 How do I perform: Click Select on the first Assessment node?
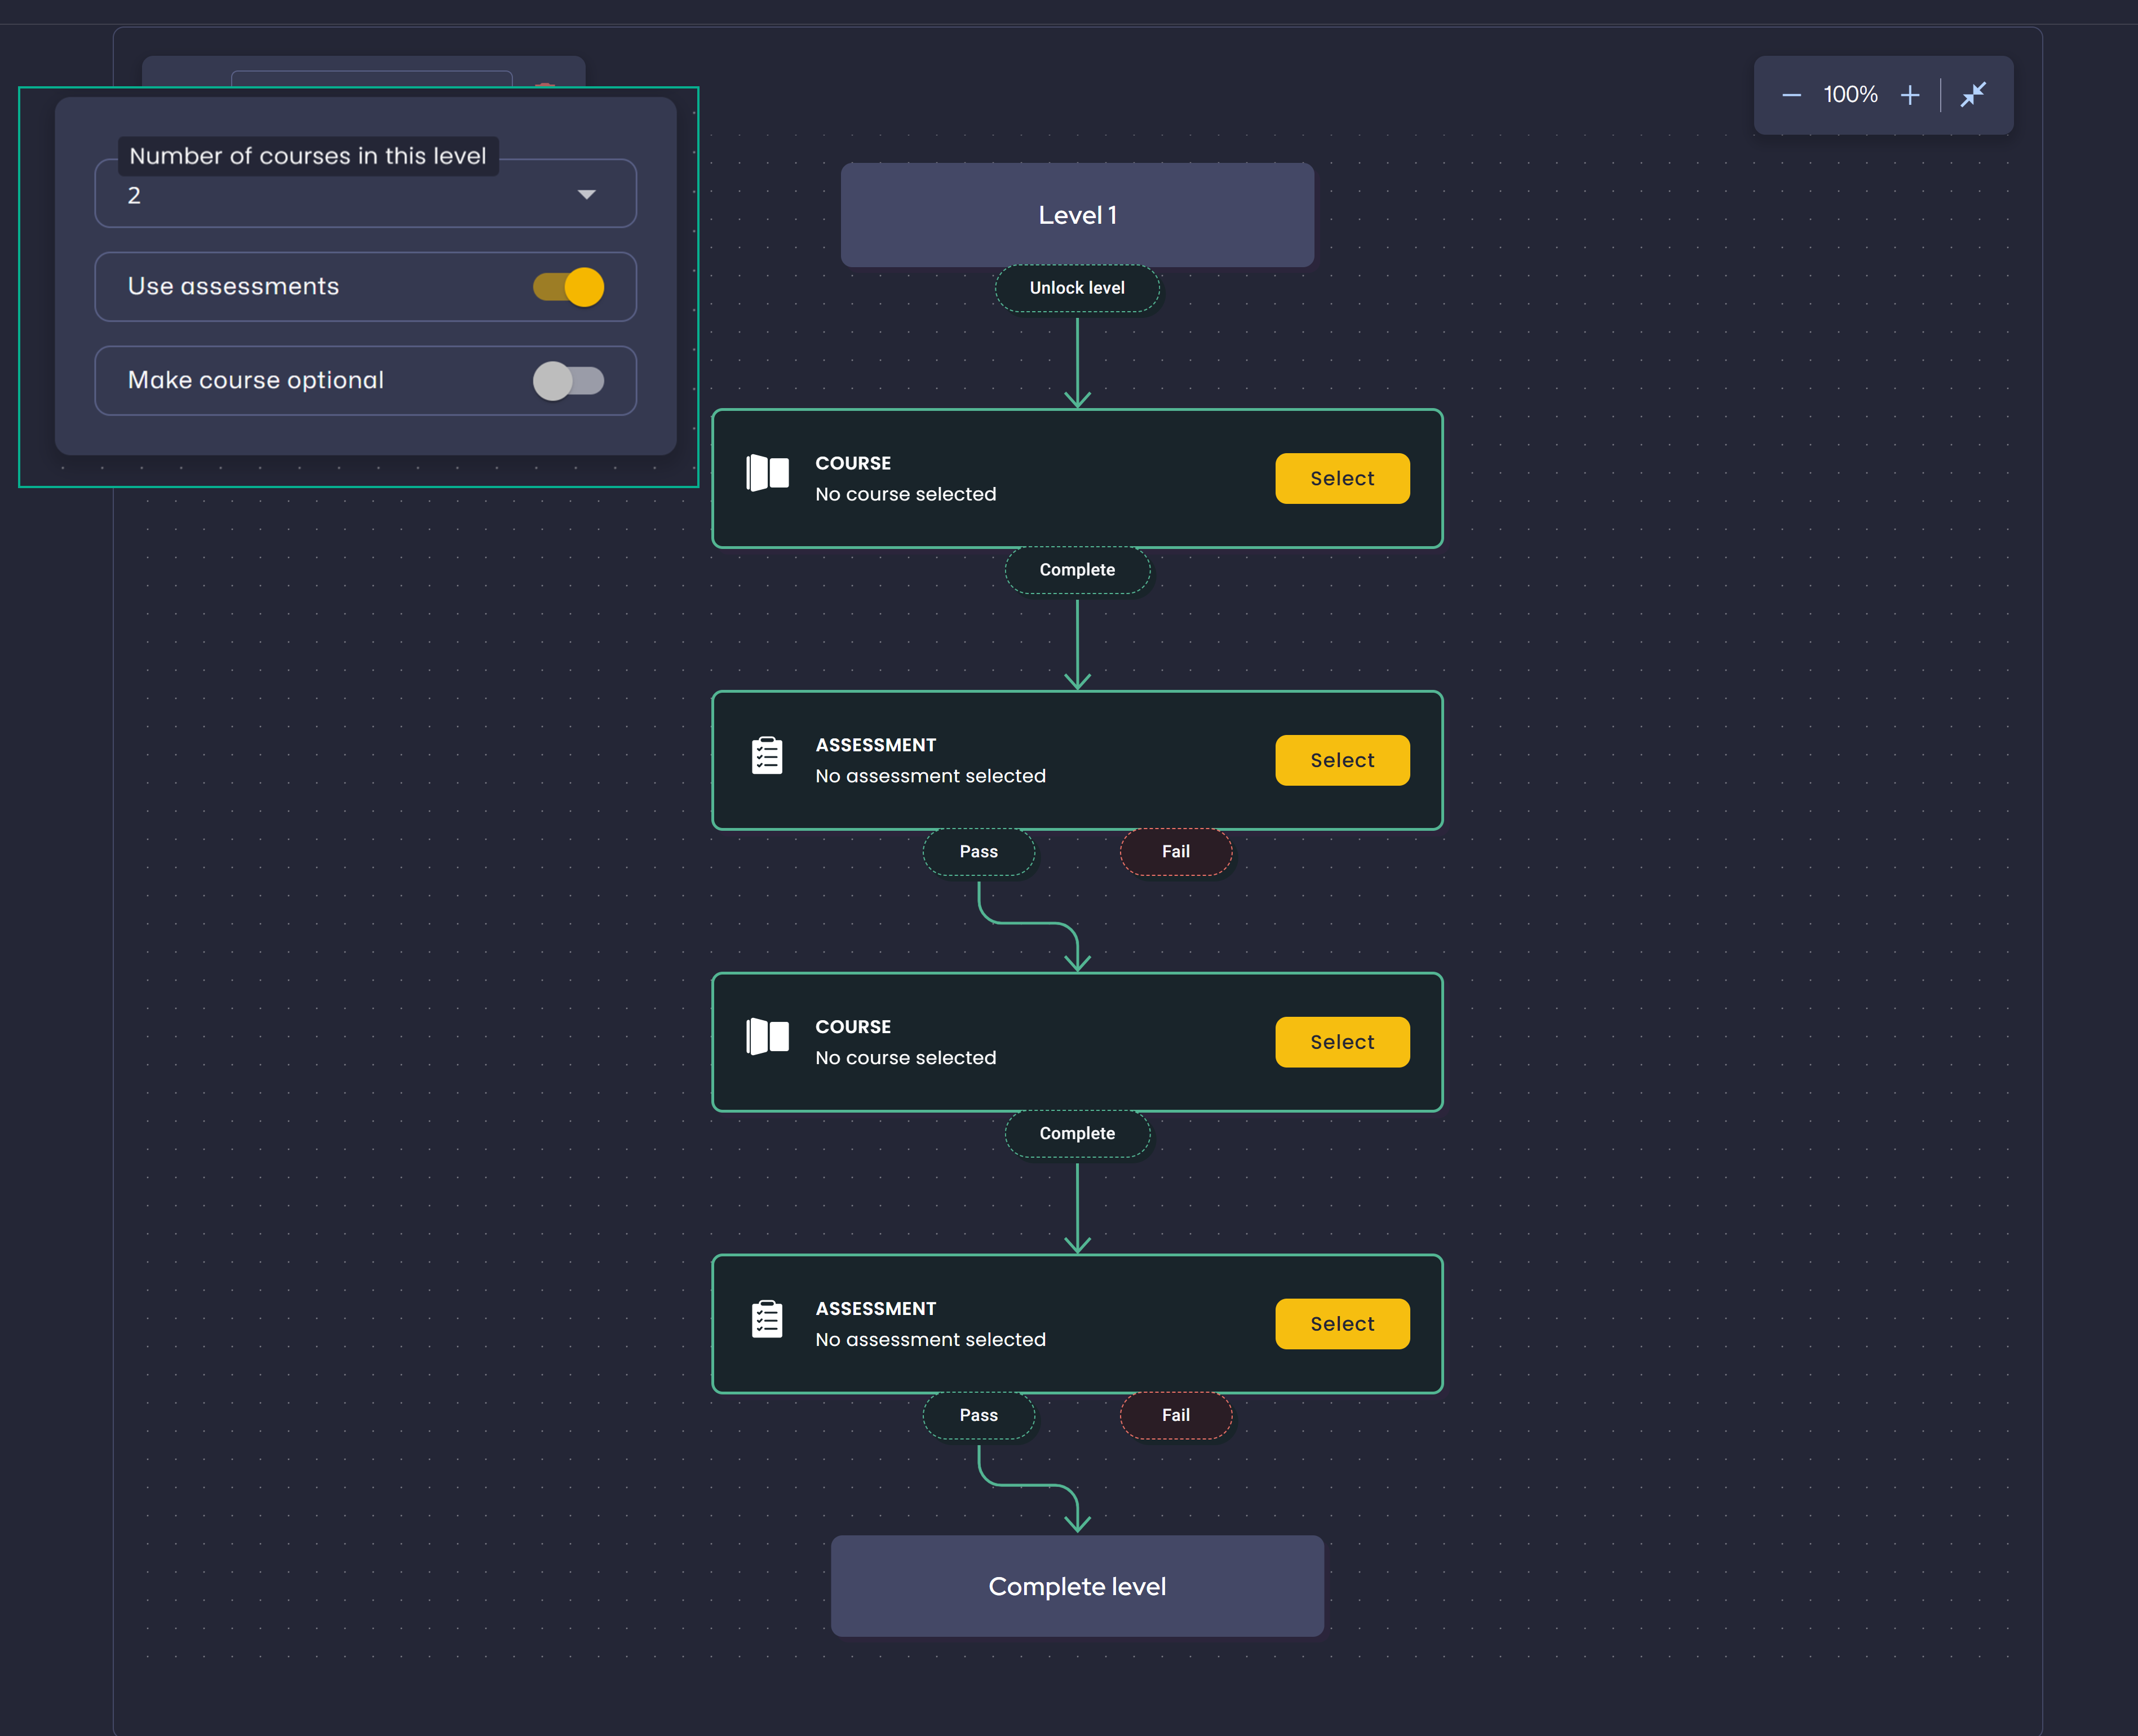pyautogui.click(x=1341, y=760)
